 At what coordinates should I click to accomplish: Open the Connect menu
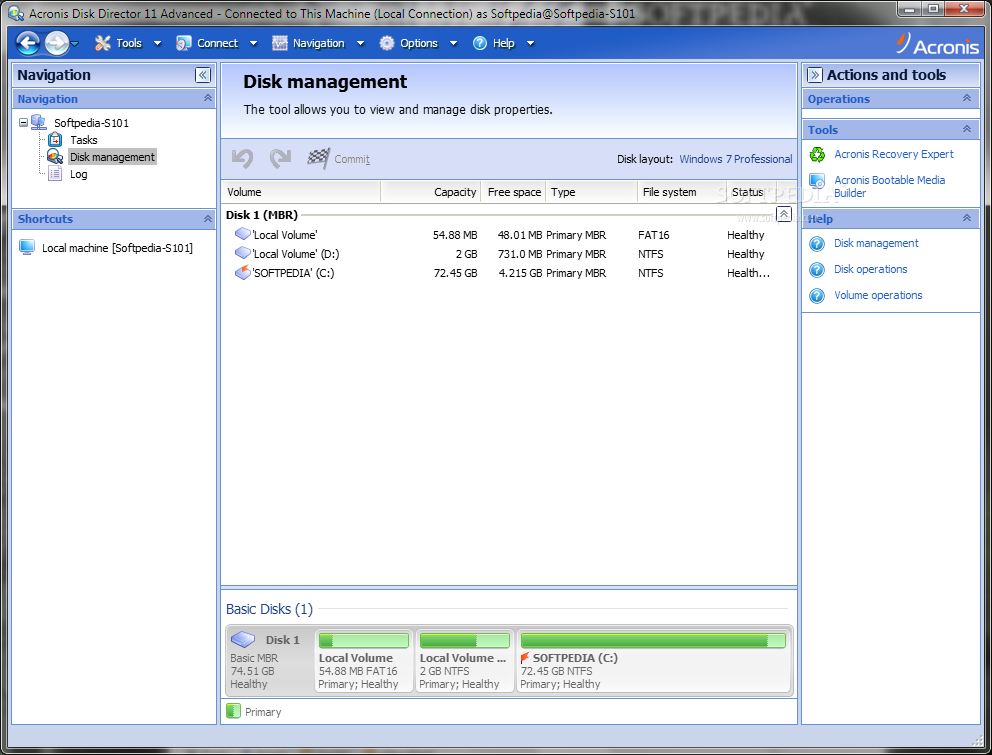coord(217,43)
